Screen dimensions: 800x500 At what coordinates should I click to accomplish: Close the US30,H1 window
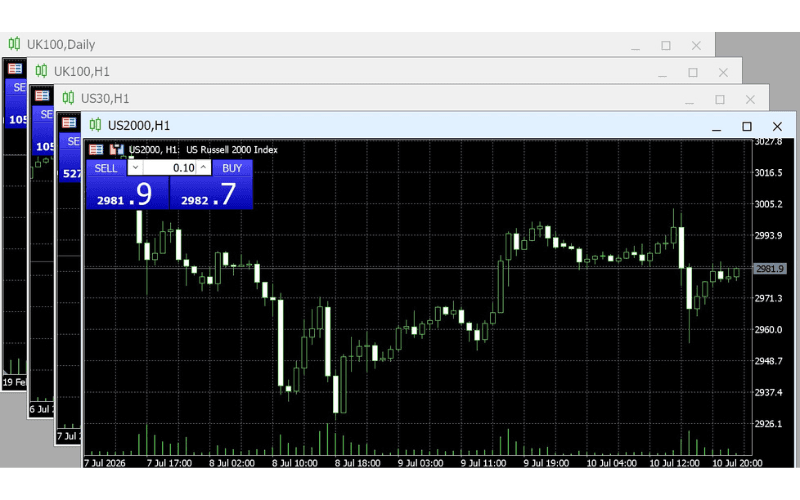(x=750, y=99)
